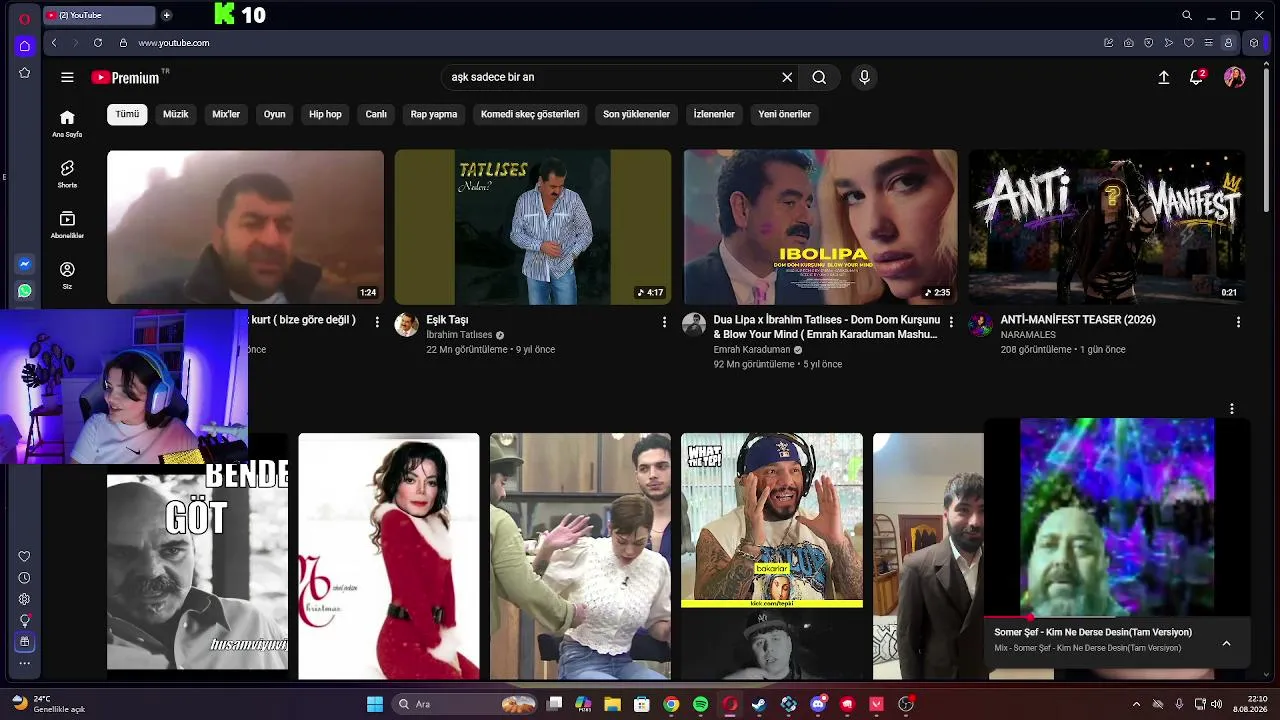Open Messenger in the Opera sidebar

tap(25, 264)
